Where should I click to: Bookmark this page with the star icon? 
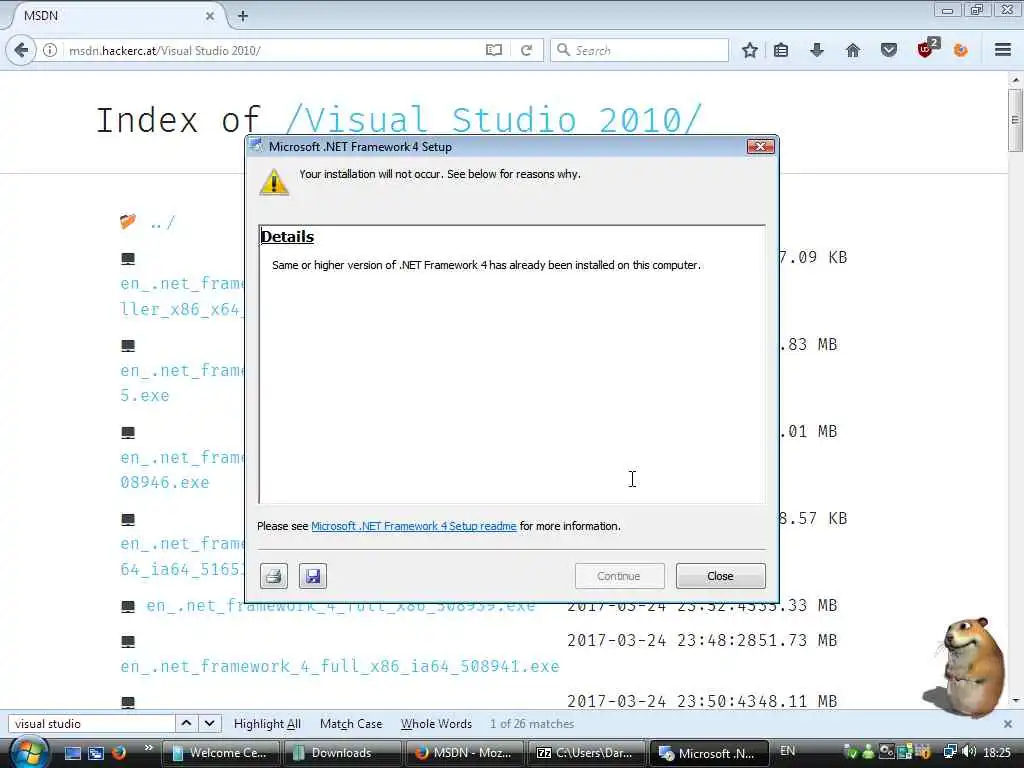pyautogui.click(x=750, y=50)
